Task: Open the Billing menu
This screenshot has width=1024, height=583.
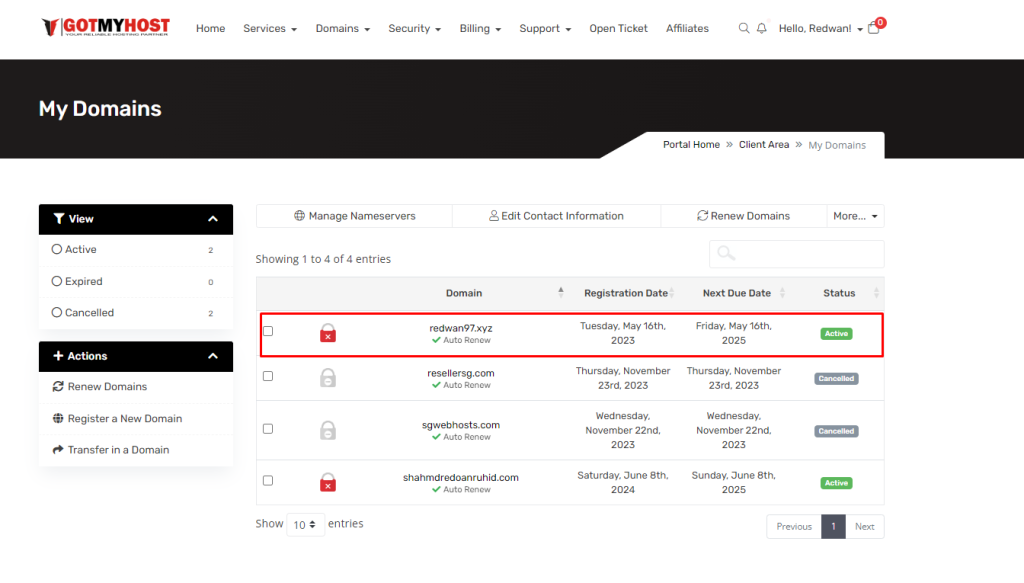Action: pyautogui.click(x=480, y=29)
